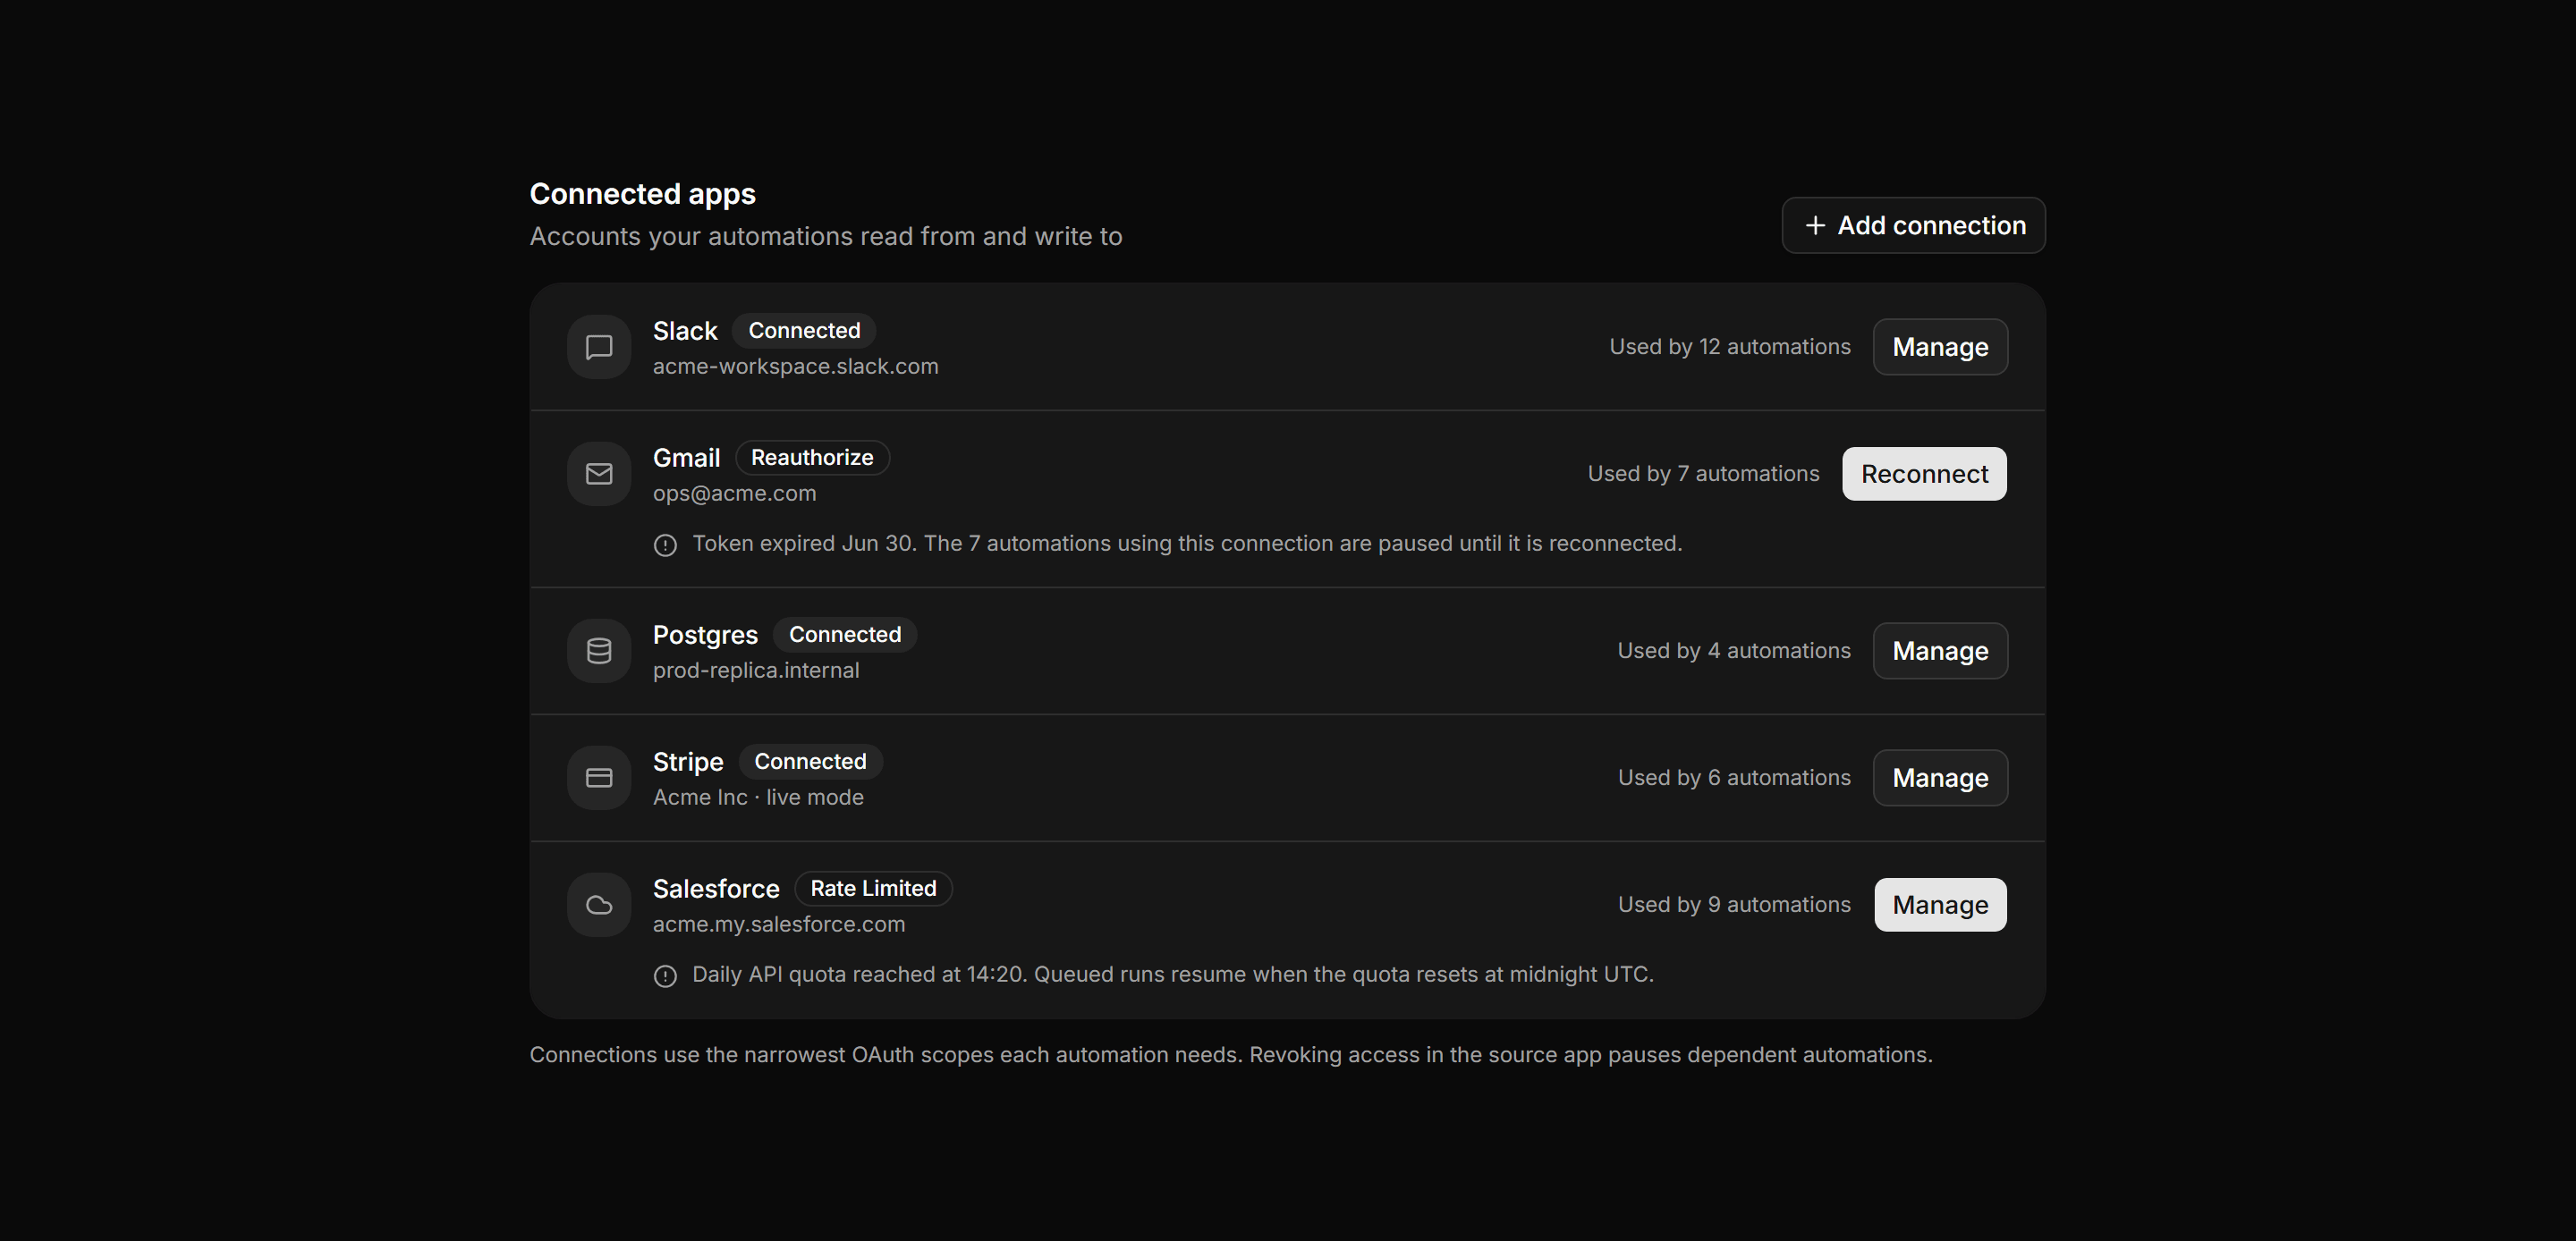Manage the Slack connection
Screen dimensions: 2576x1241
tap(1940, 347)
